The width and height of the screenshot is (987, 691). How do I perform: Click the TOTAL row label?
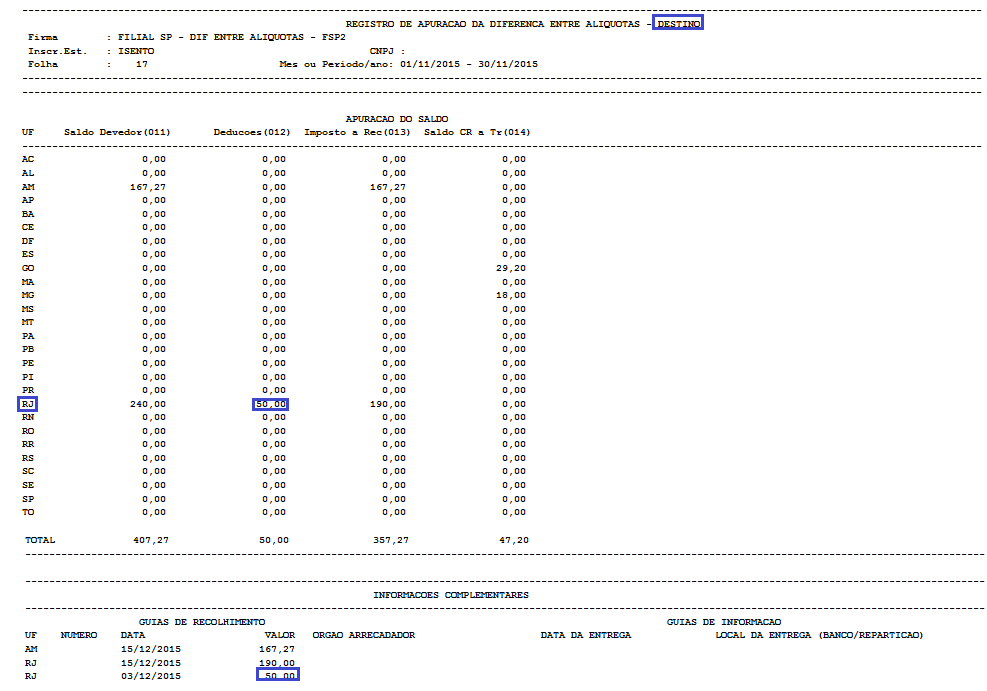coord(40,540)
